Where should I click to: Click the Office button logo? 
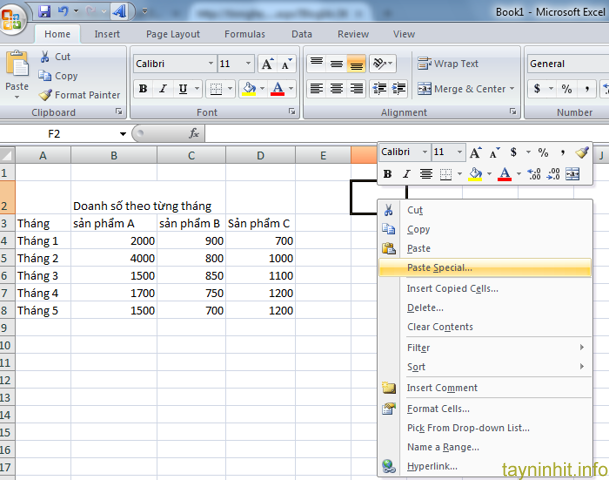14,18
